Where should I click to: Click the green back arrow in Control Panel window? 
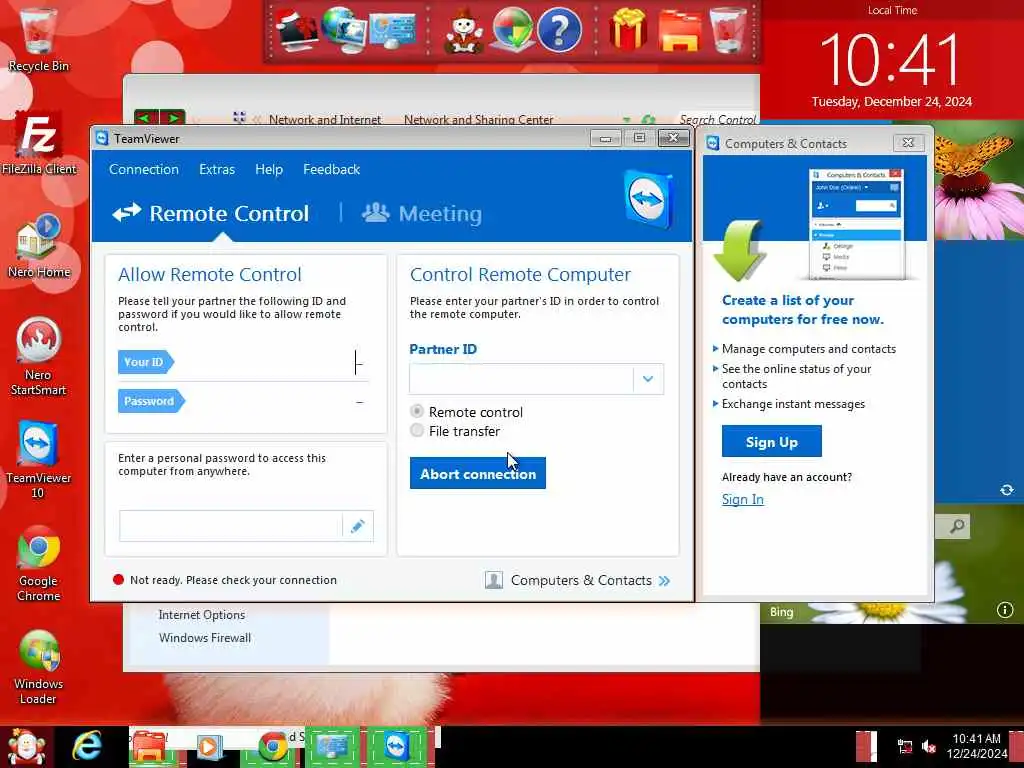(x=146, y=118)
